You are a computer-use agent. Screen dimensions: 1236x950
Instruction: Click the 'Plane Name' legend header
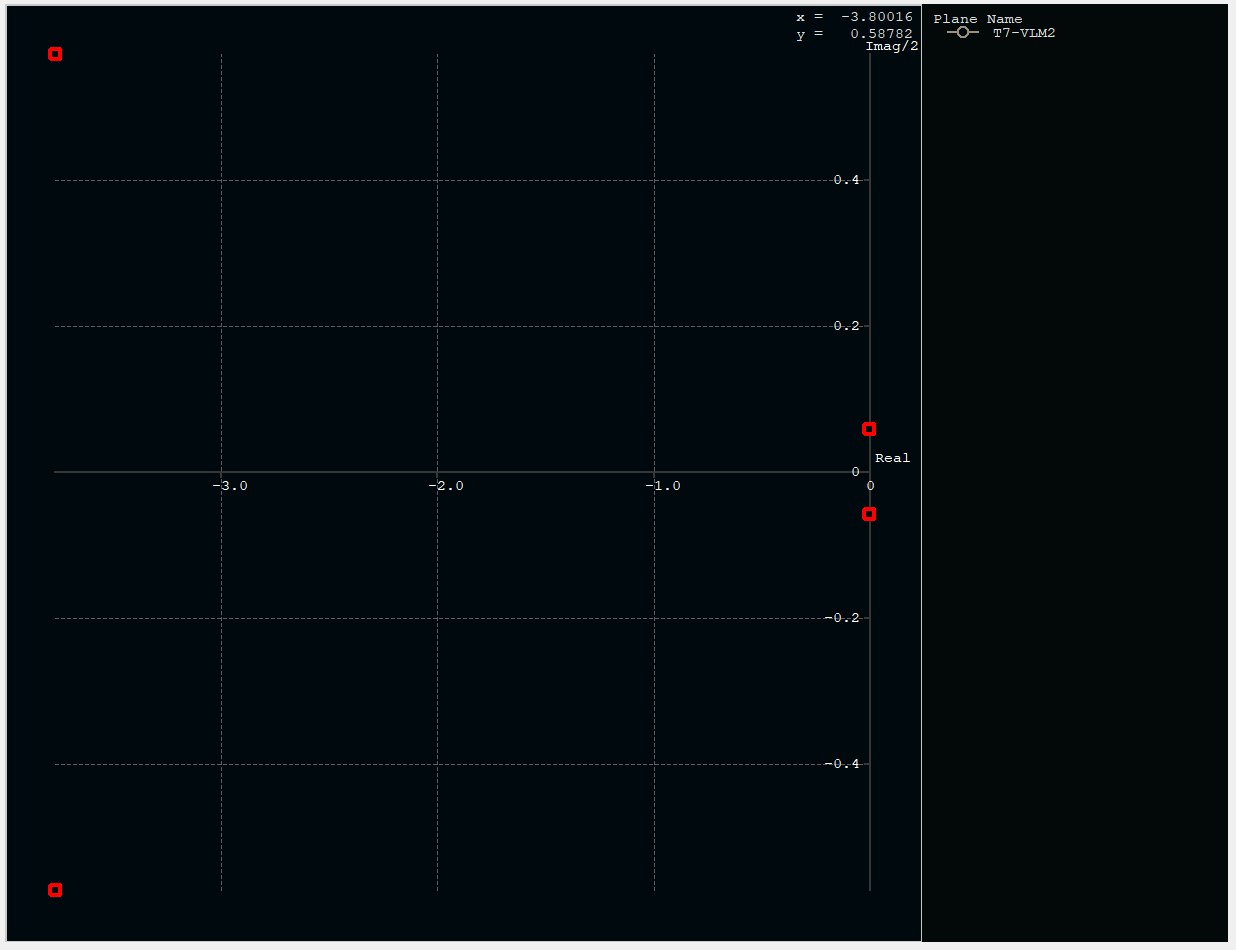978,19
